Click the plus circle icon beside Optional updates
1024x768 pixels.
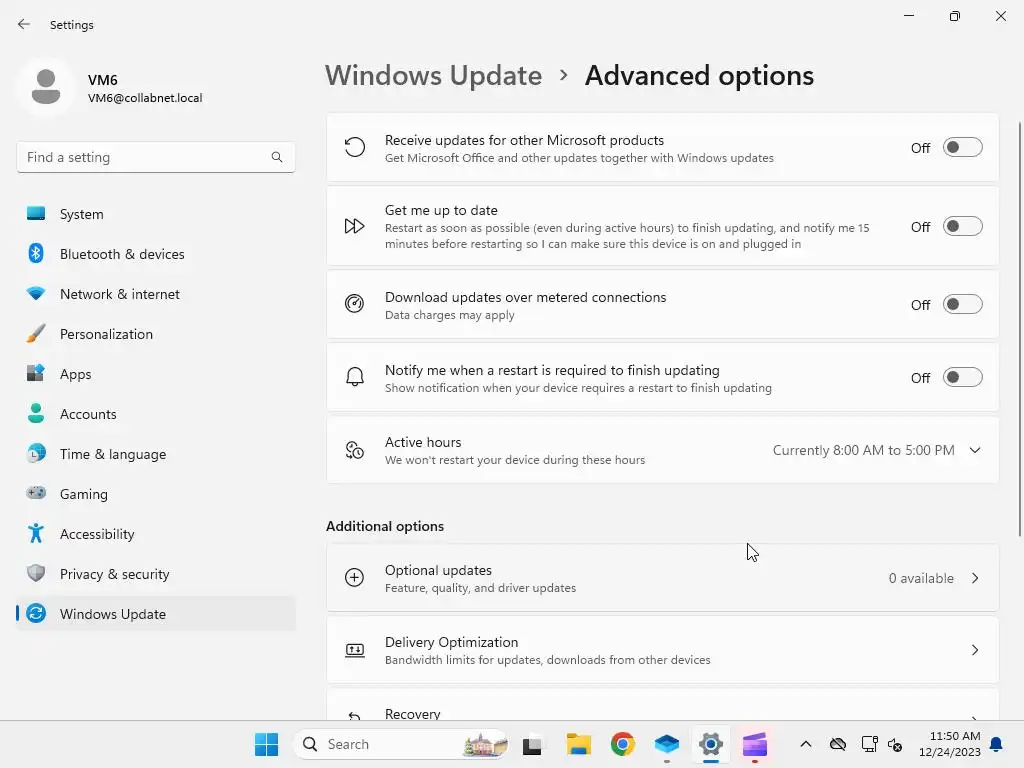pos(355,577)
